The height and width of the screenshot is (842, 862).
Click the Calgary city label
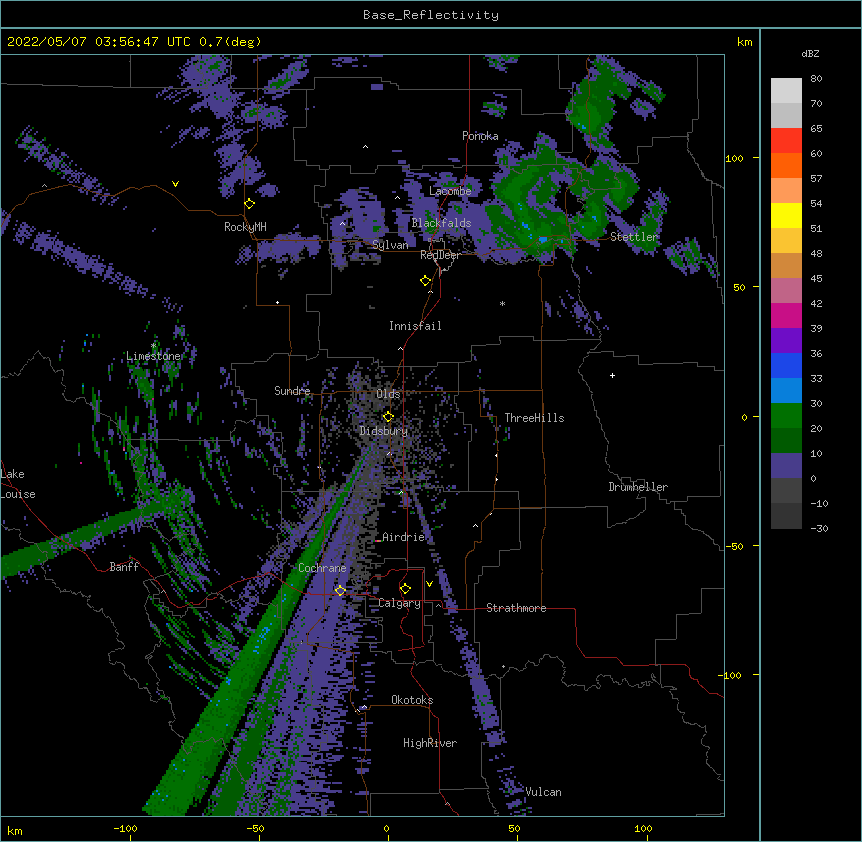pos(399,603)
